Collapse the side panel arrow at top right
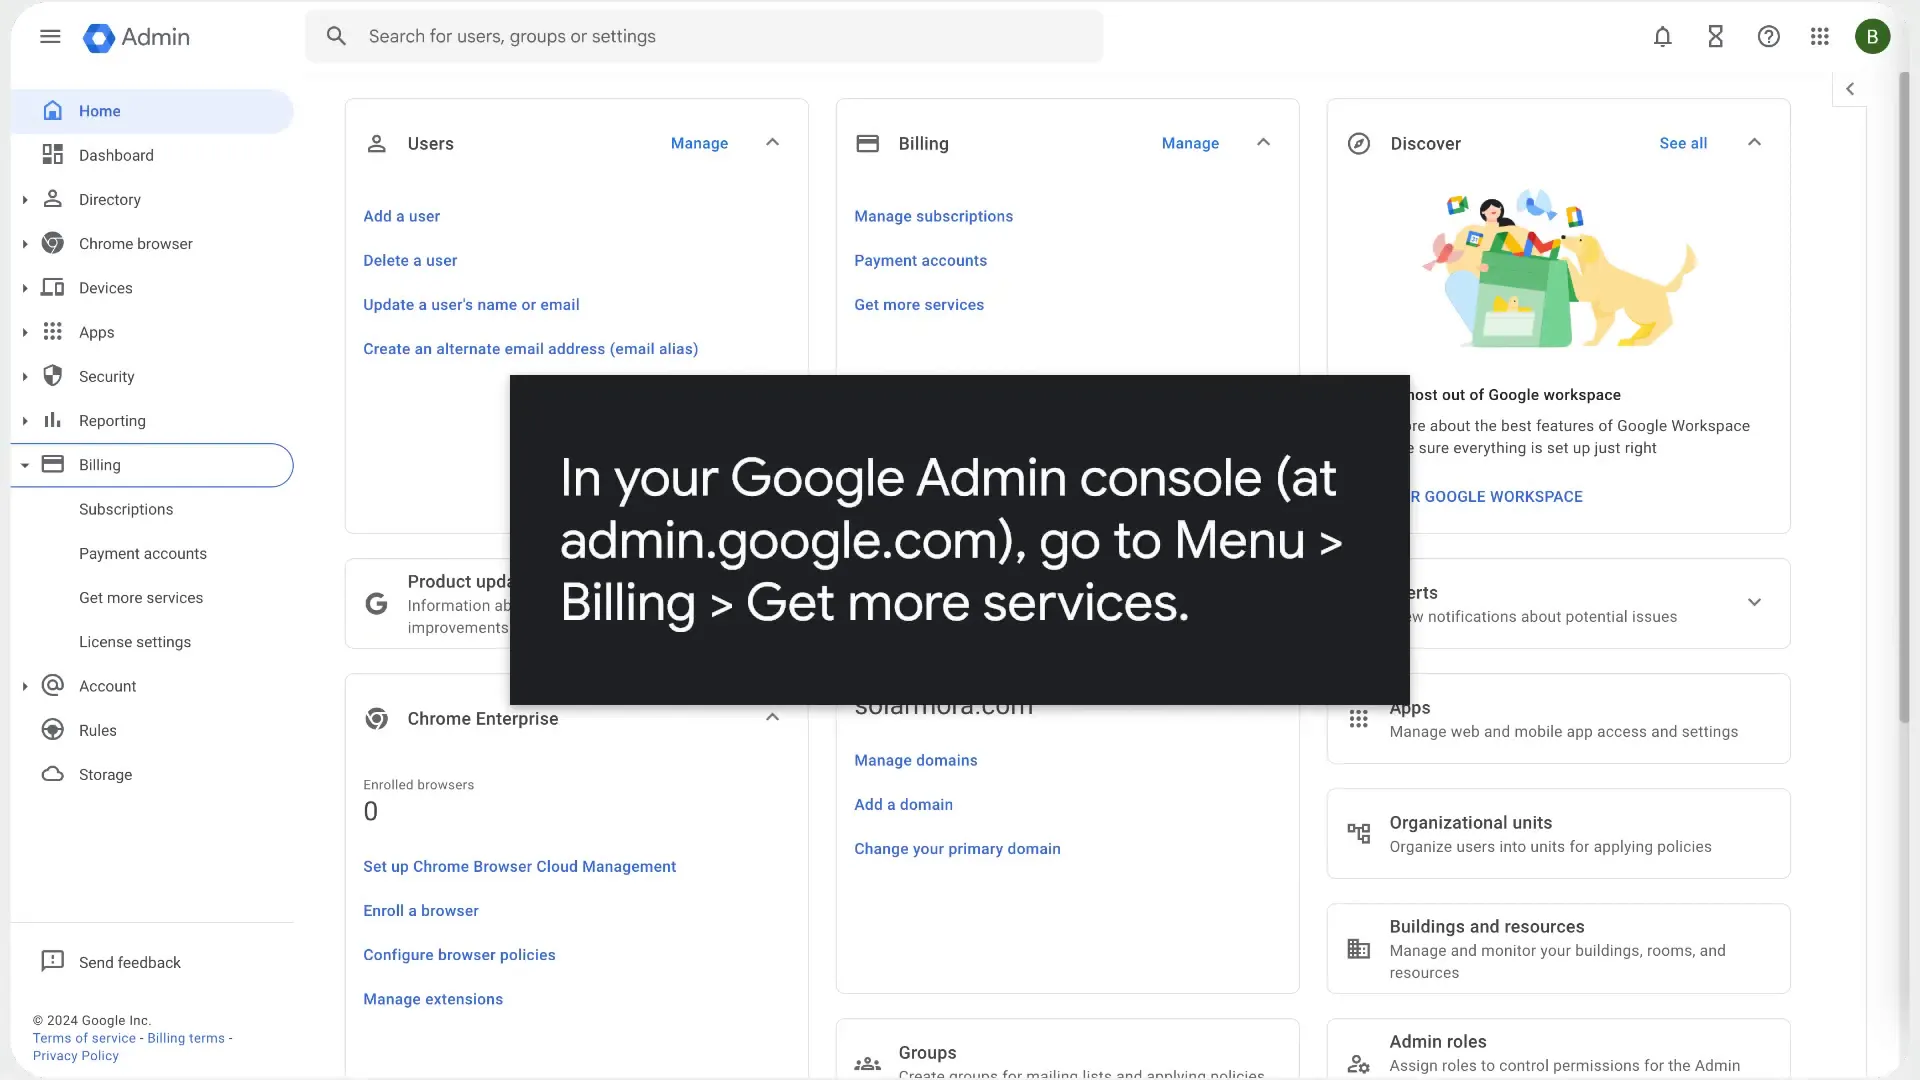1920x1080 pixels. 1850,89
